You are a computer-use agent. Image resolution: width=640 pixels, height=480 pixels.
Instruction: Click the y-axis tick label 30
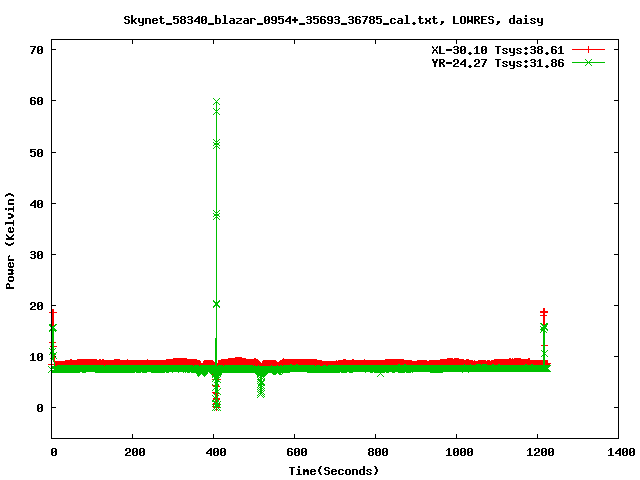[37, 255]
